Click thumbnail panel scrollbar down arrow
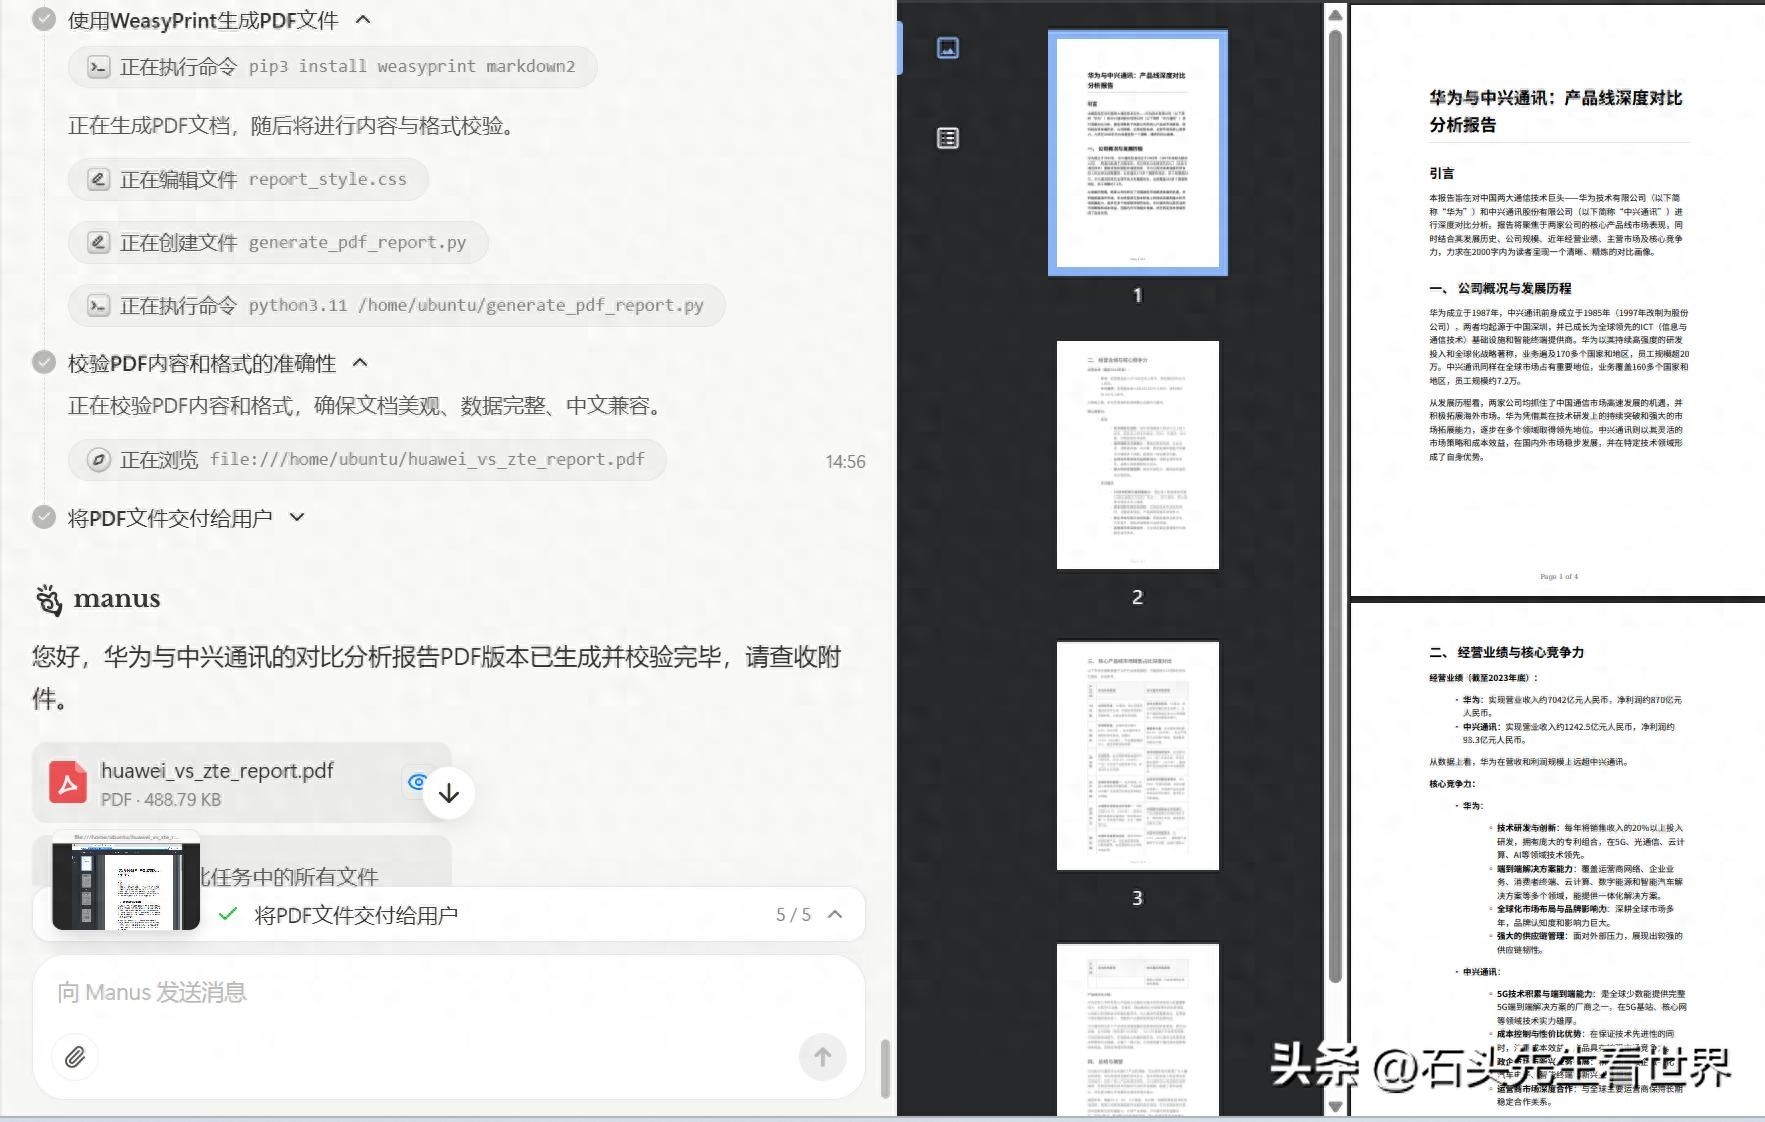This screenshot has height=1122, width=1765. [x=1335, y=1106]
